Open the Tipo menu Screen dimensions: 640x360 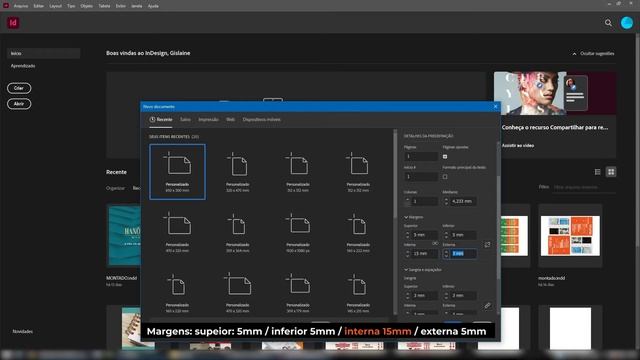pos(71,6)
